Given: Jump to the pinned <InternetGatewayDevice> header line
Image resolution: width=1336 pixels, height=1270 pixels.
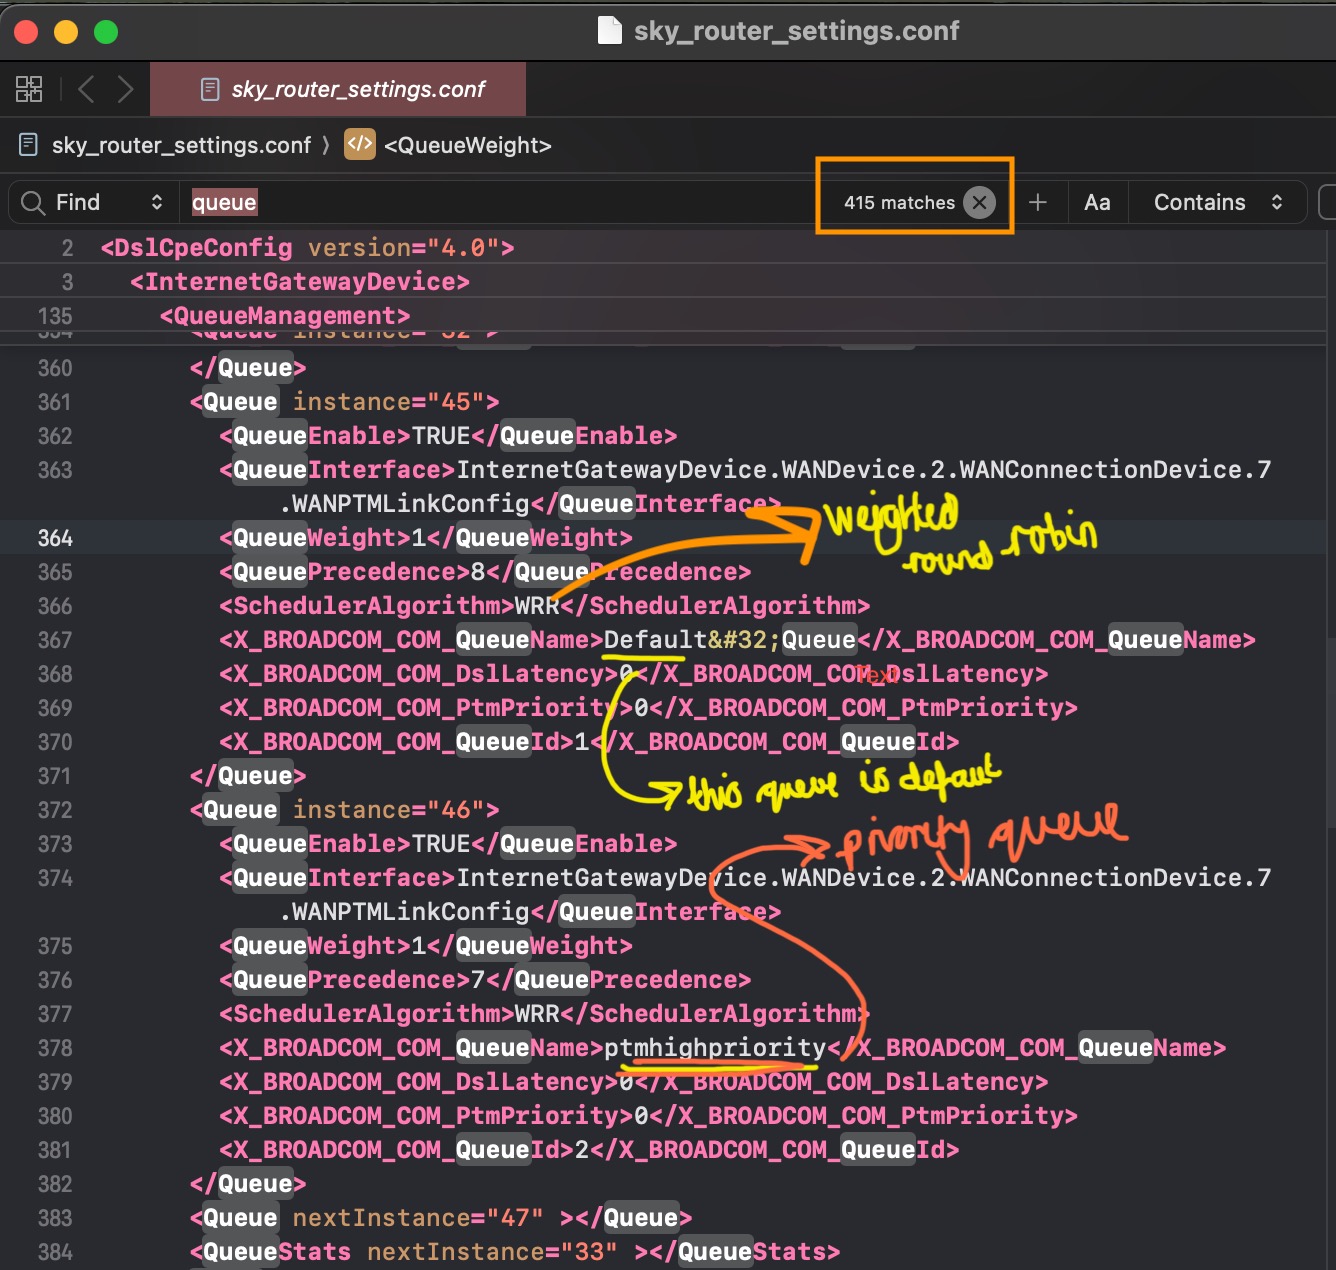Looking at the screenshot, I should click(x=299, y=282).
